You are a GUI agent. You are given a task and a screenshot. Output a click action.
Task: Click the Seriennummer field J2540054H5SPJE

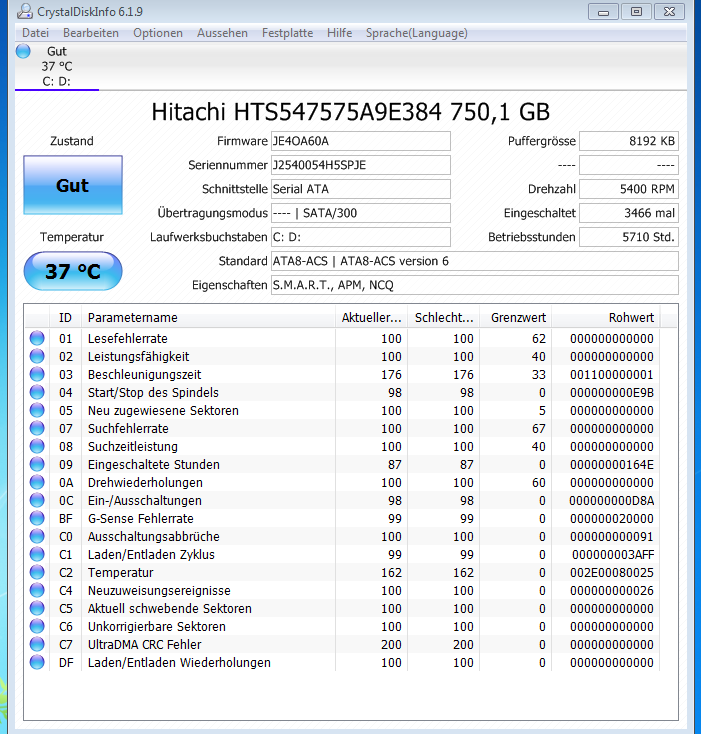pos(361,165)
